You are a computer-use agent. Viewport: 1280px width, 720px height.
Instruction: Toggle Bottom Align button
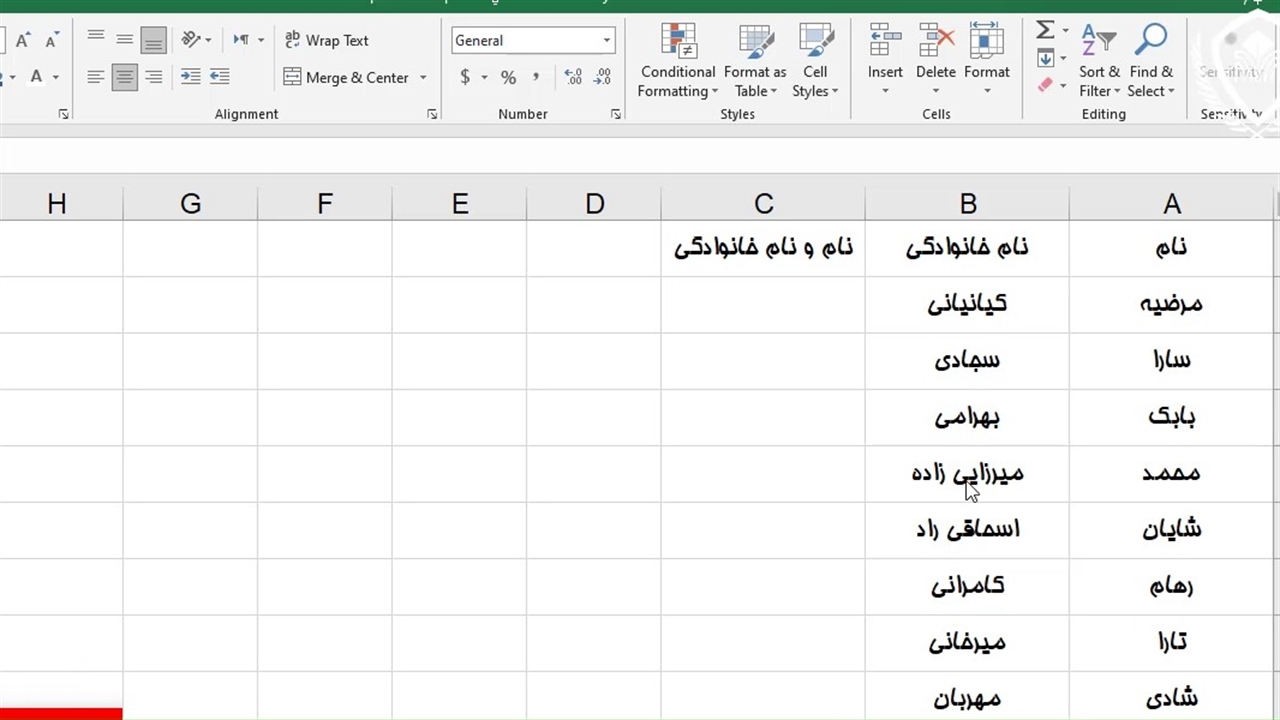click(x=153, y=41)
